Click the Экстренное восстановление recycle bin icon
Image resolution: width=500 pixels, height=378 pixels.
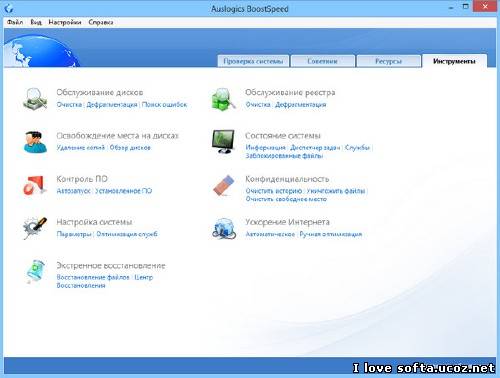click(x=35, y=271)
